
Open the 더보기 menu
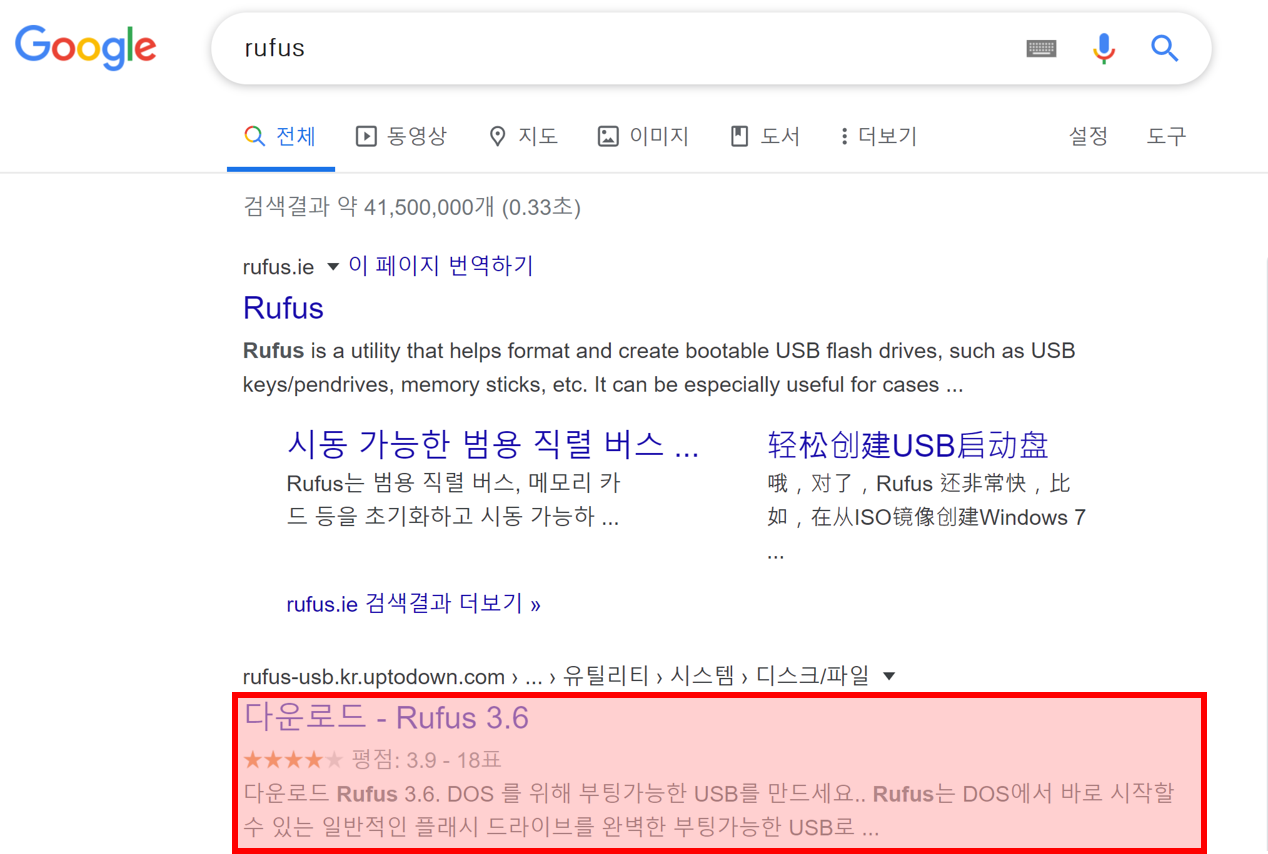pyautogui.click(x=879, y=136)
